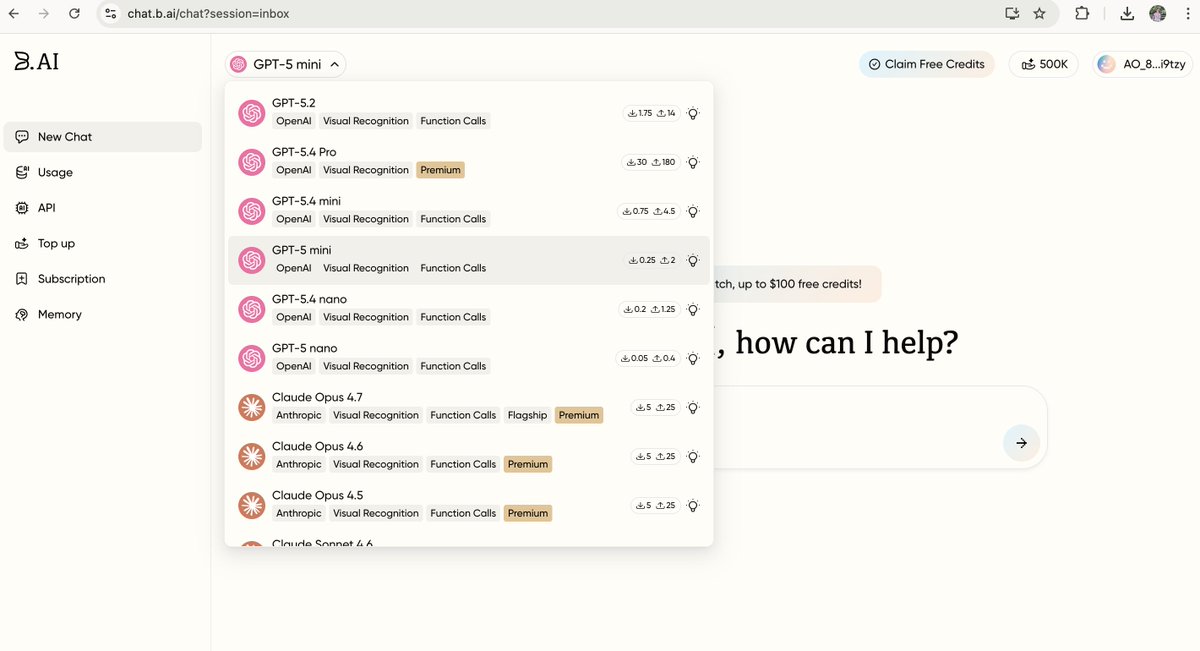Reload the page with the refresh icon
This screenshot has width=1200, height=651.
tap(75, 14)
